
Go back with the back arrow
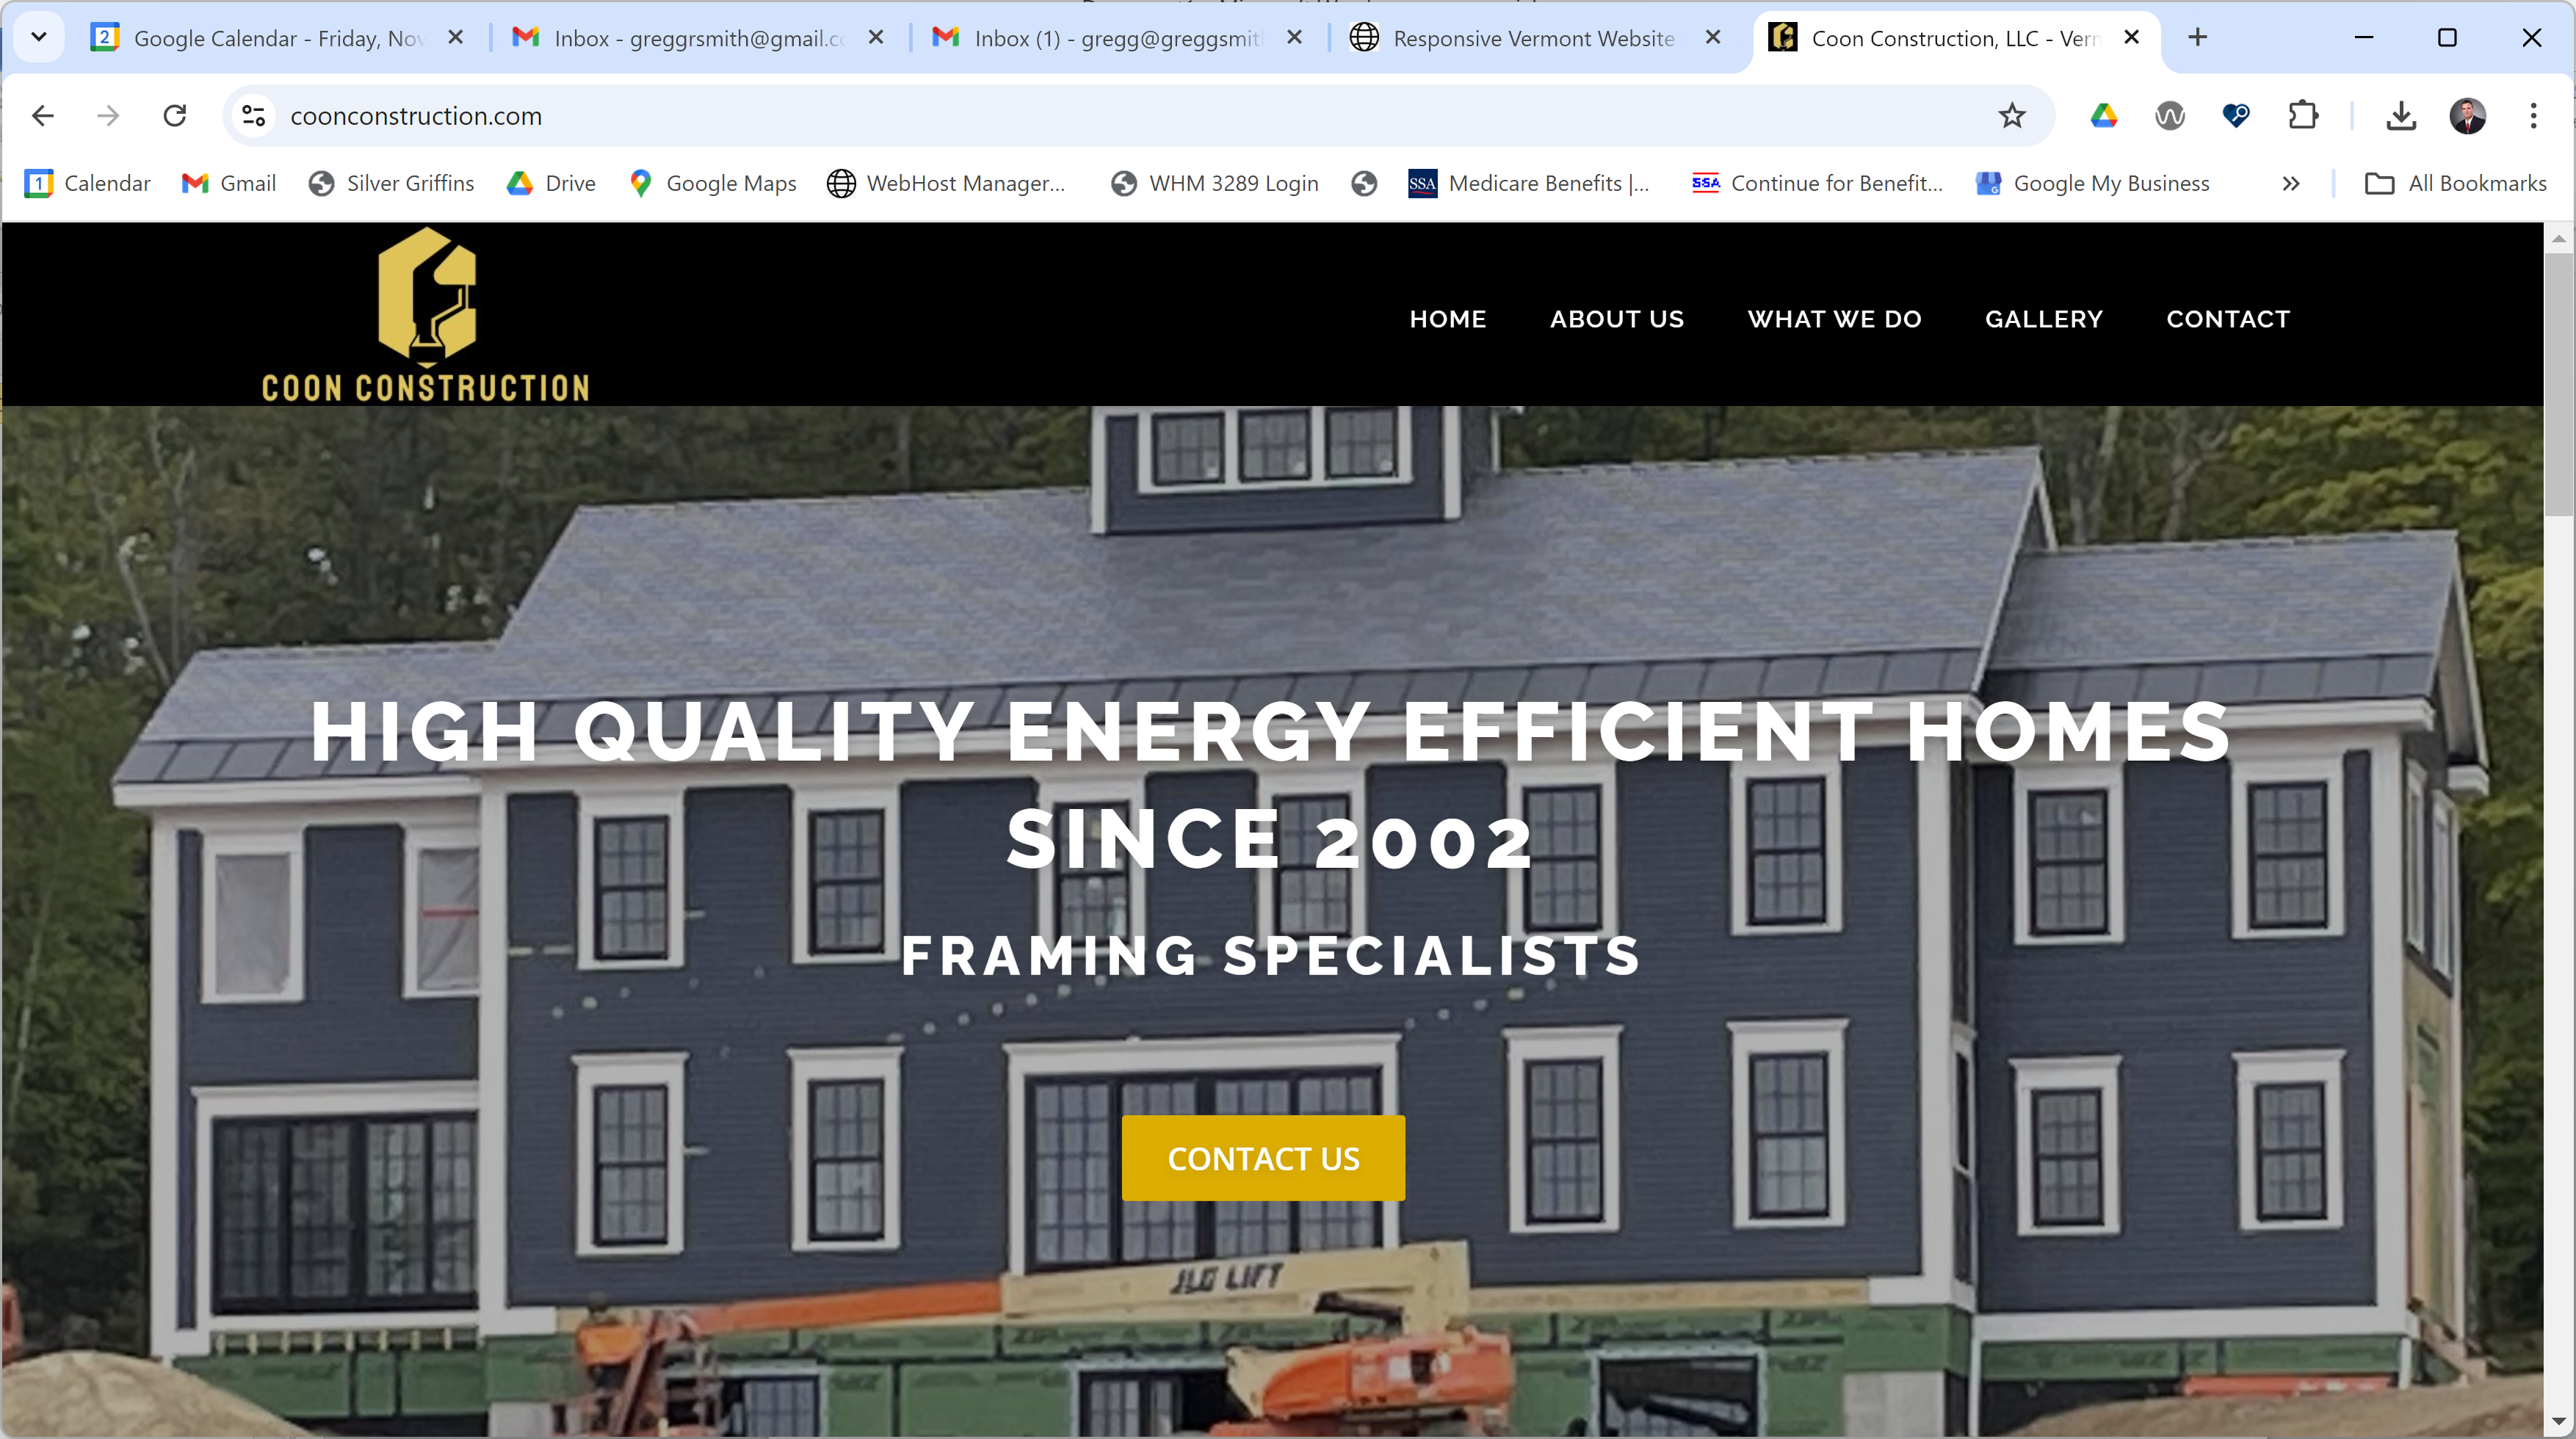pyautogui.click(x=43, y=116)
